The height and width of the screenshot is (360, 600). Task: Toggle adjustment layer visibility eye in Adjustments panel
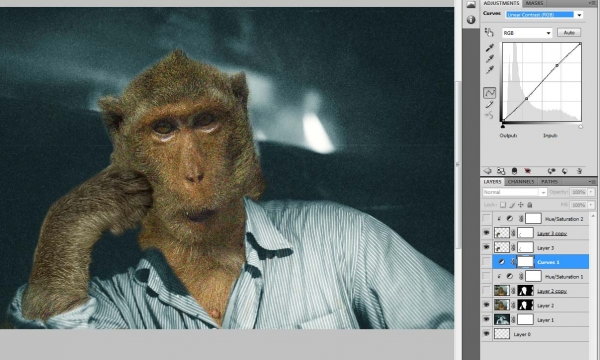coord(527,171)
